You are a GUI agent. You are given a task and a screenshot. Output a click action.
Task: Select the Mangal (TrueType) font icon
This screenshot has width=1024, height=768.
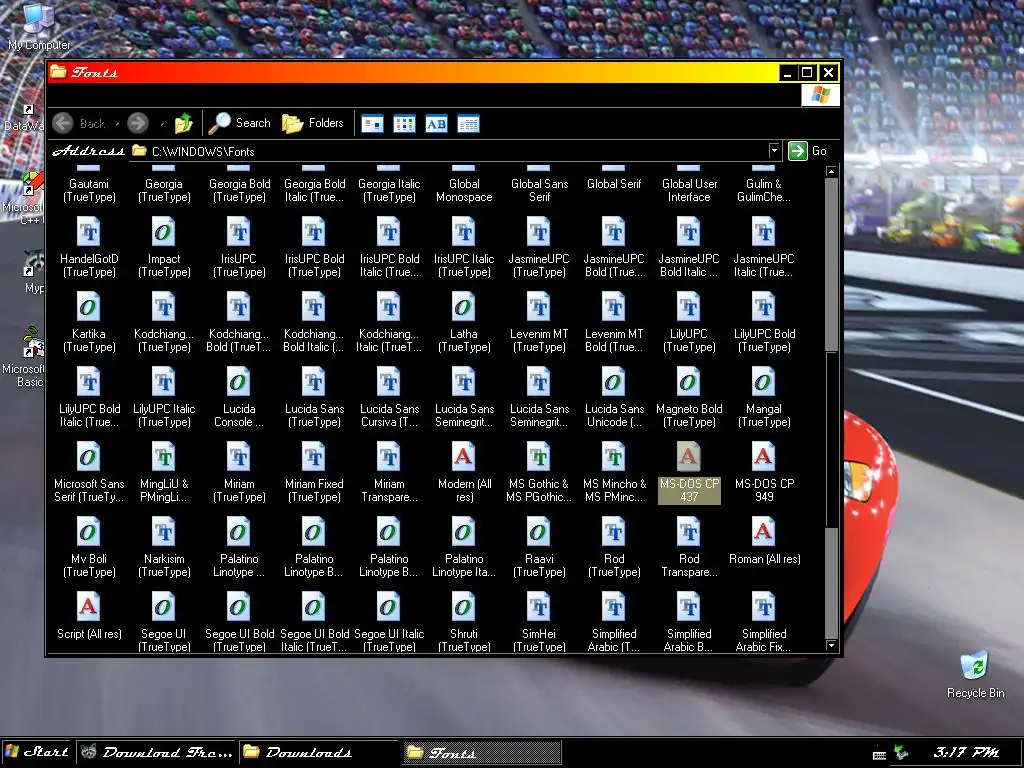coord(763,382)
